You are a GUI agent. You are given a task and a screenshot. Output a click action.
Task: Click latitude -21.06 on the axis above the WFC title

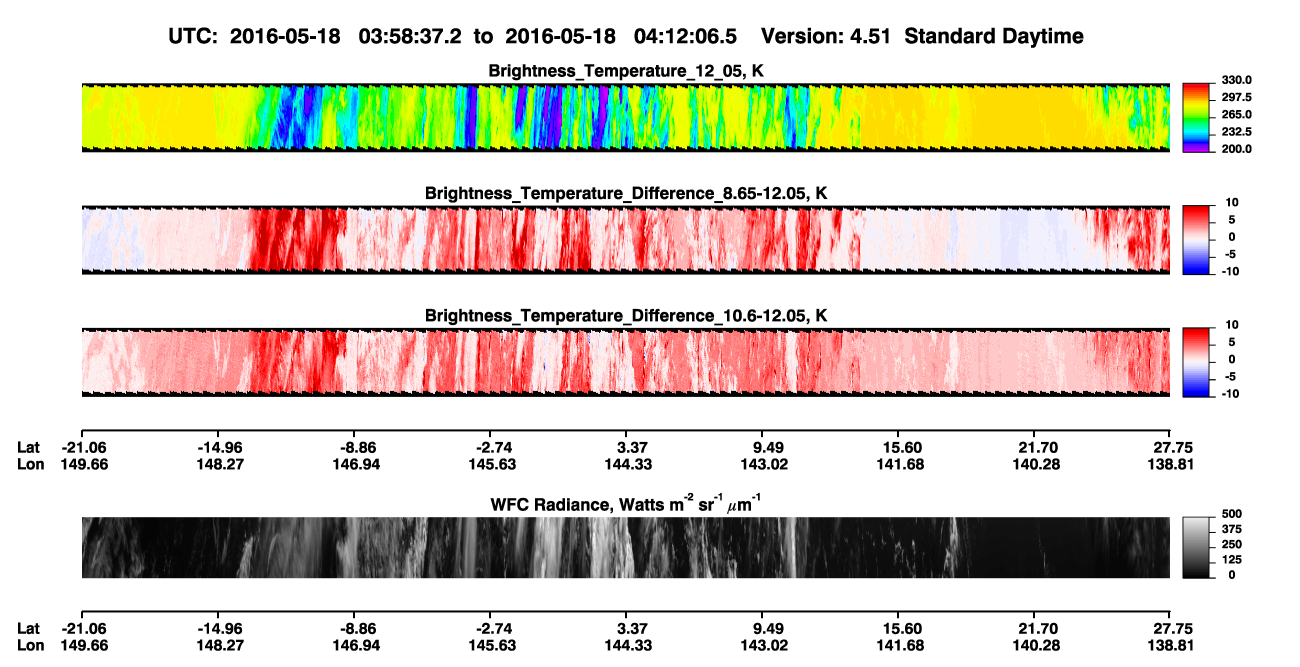(x=82, y=447)
